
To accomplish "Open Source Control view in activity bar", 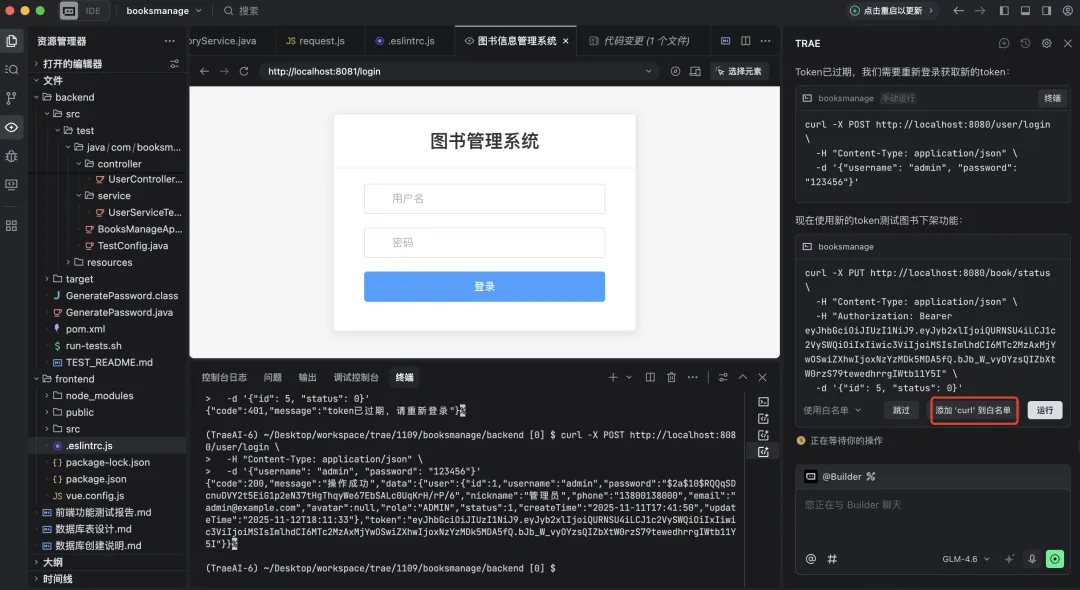I will click(x=12, y=98).
